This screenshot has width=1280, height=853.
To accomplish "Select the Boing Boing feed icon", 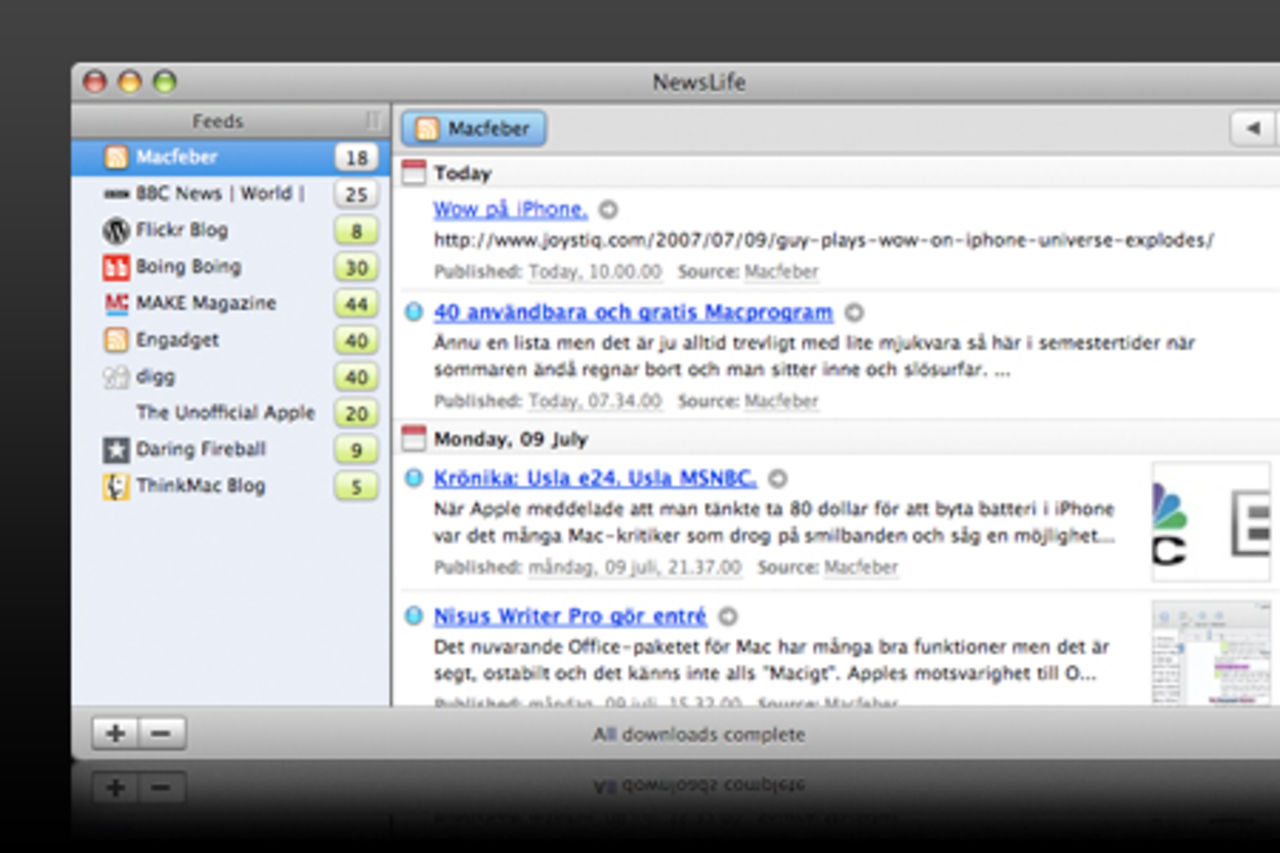I will (x=117, y=267).
